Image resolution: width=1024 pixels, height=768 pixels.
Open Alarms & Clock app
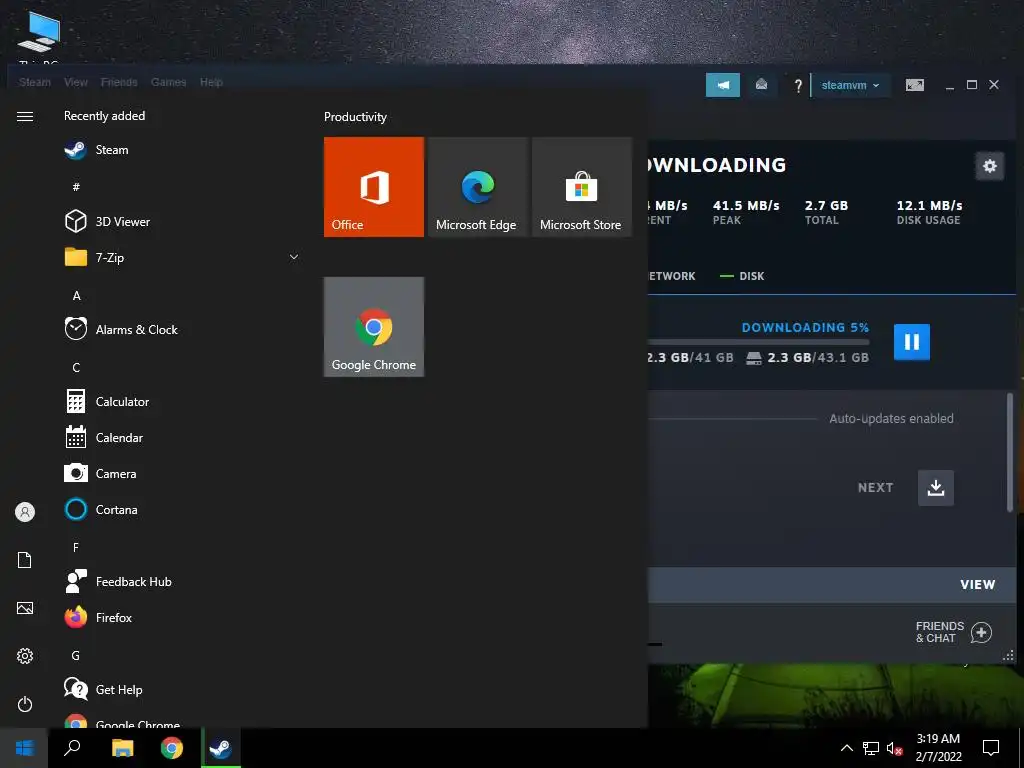121,329
